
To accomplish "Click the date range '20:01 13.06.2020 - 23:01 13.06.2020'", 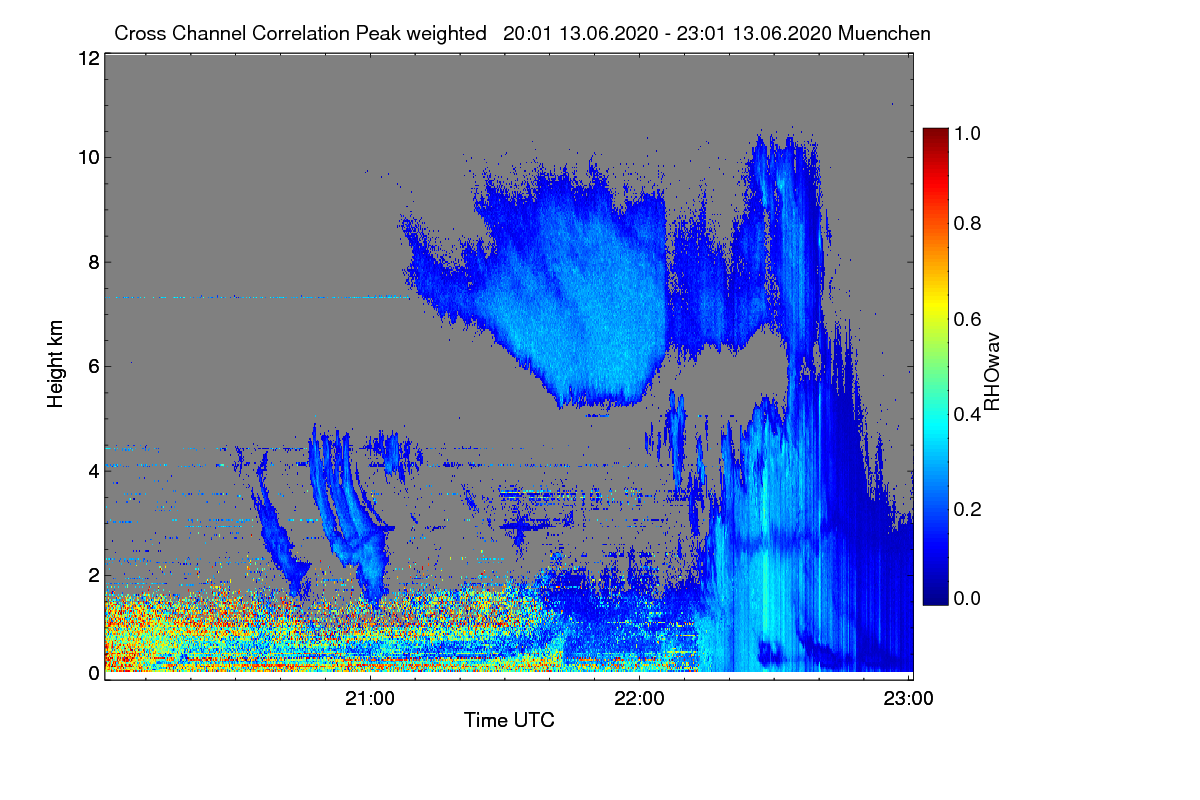I will point(669,33).
